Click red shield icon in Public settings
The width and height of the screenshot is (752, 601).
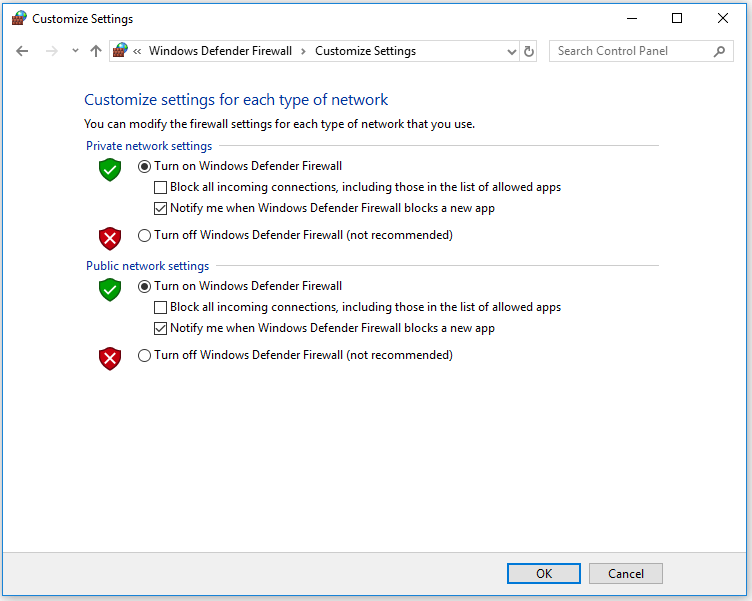click(110, 358)
